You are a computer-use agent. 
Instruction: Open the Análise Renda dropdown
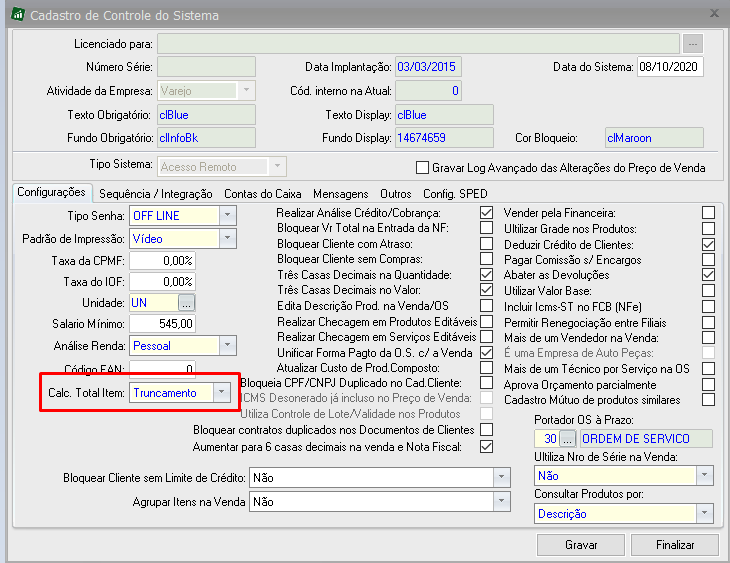click(x=227, y=346)
